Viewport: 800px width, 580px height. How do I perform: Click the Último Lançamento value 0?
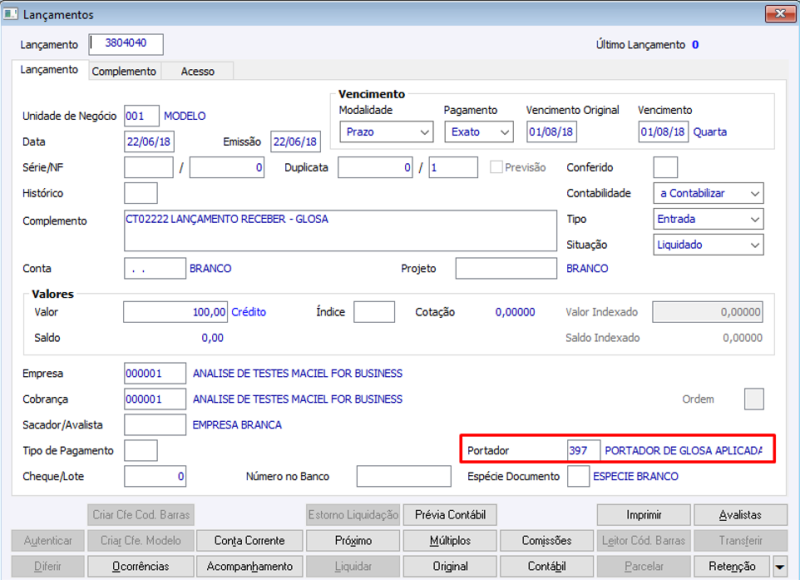tap(695, 45)
